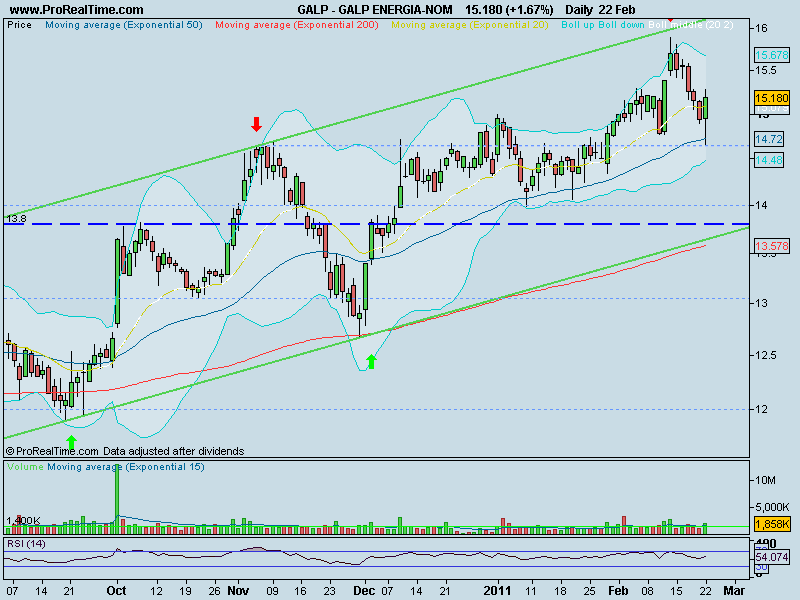Click the 22 date axis label
The image size is (800, 600).
click(706, 591)
